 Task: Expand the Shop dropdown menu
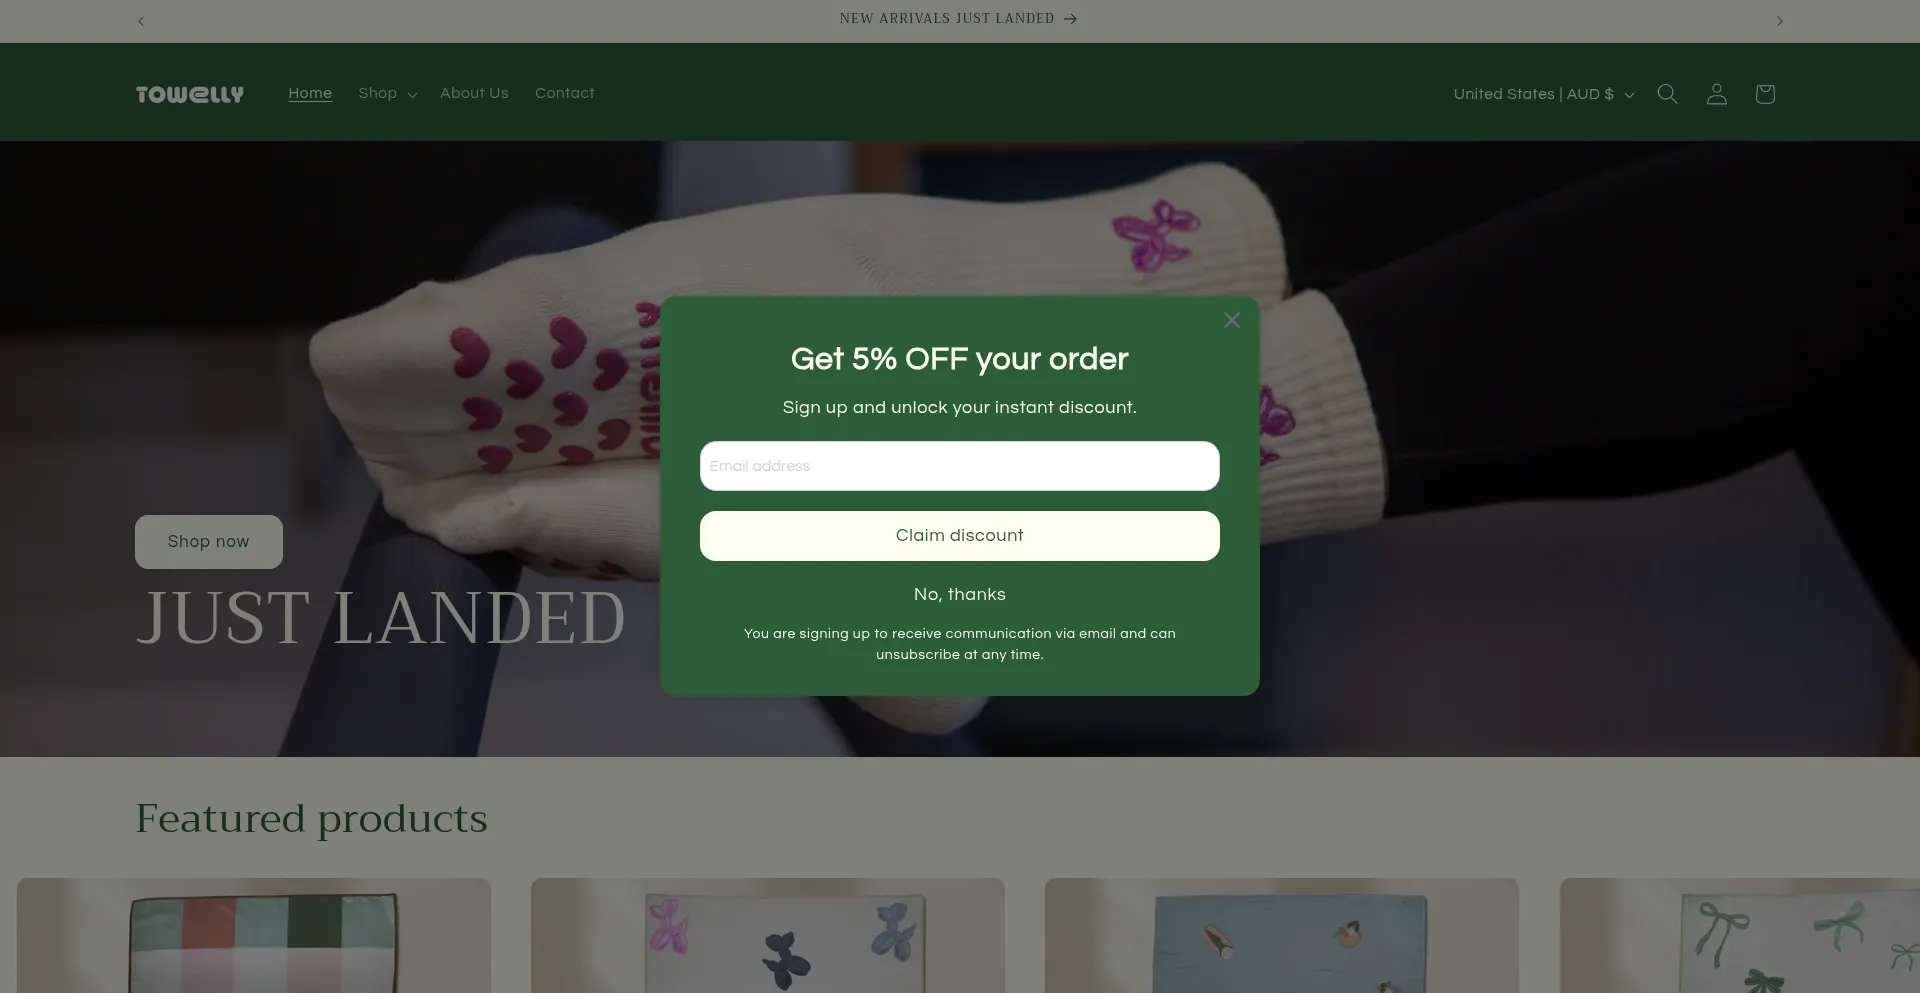coord(387,93)
